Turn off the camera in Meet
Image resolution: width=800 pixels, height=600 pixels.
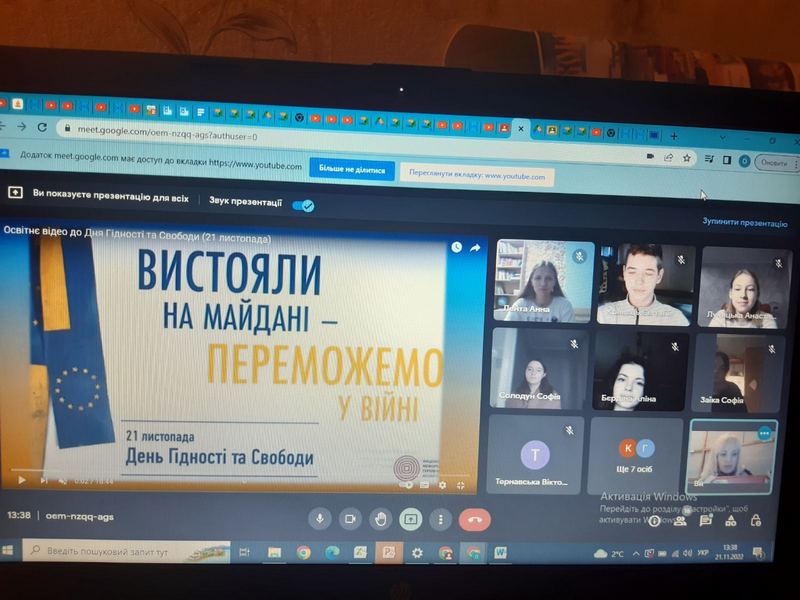pyautogui.click(x=350, y=519)
